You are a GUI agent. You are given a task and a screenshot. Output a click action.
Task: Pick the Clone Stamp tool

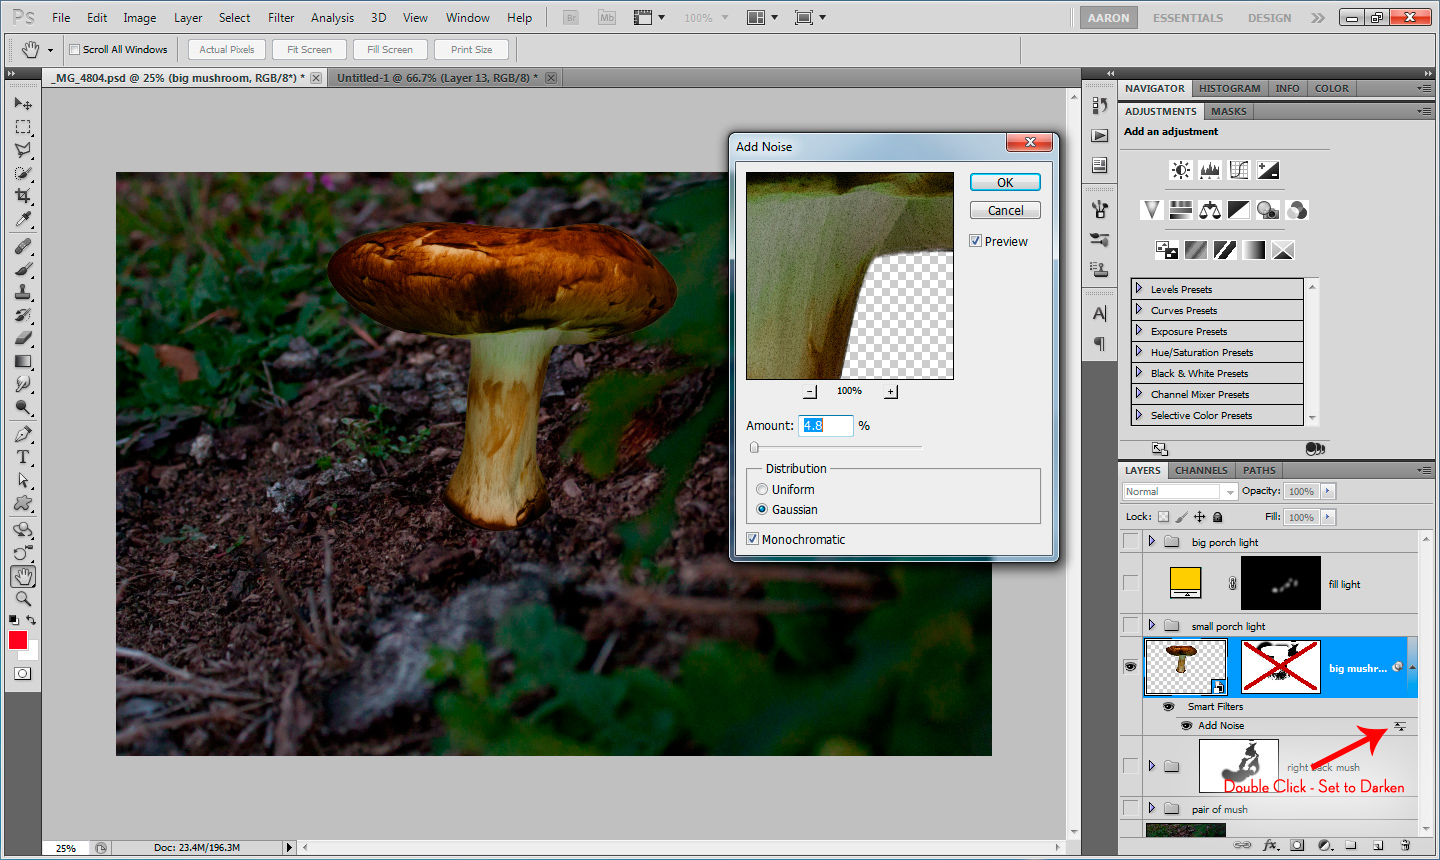(23, 292)
